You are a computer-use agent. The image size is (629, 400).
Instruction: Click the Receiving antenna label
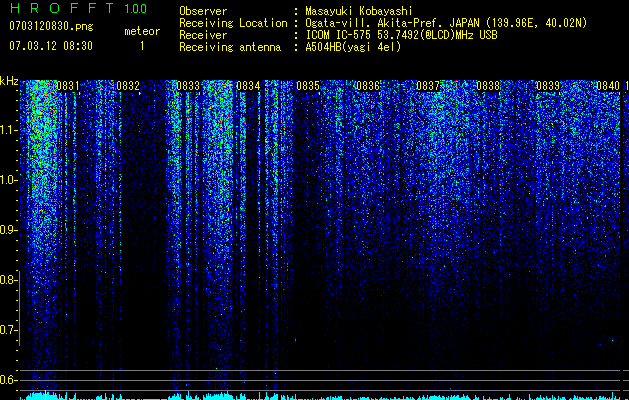coord(230,47)
